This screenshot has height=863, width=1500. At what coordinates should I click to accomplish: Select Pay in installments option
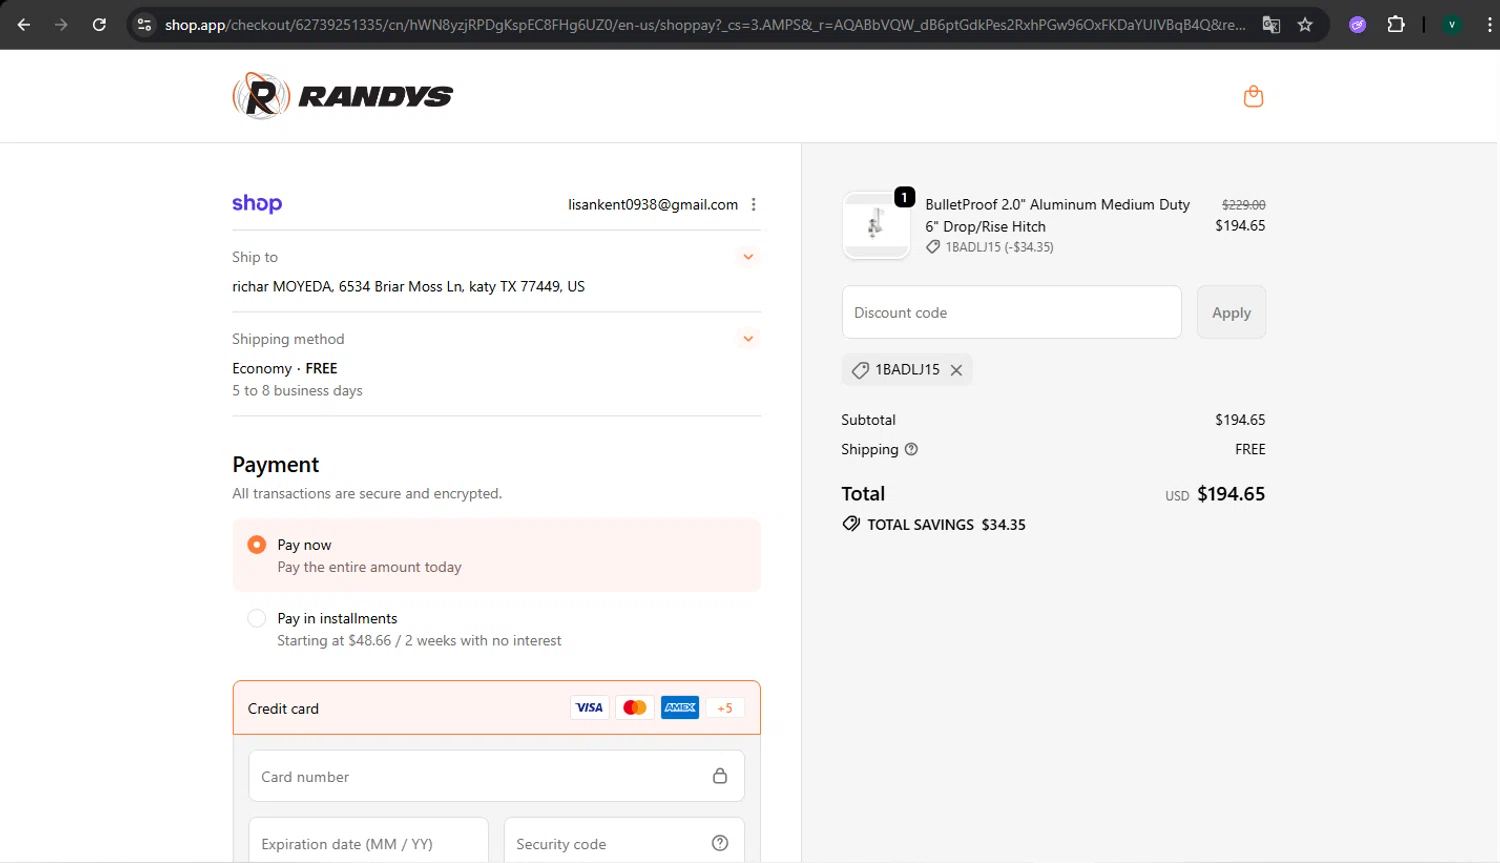point(257,619)
